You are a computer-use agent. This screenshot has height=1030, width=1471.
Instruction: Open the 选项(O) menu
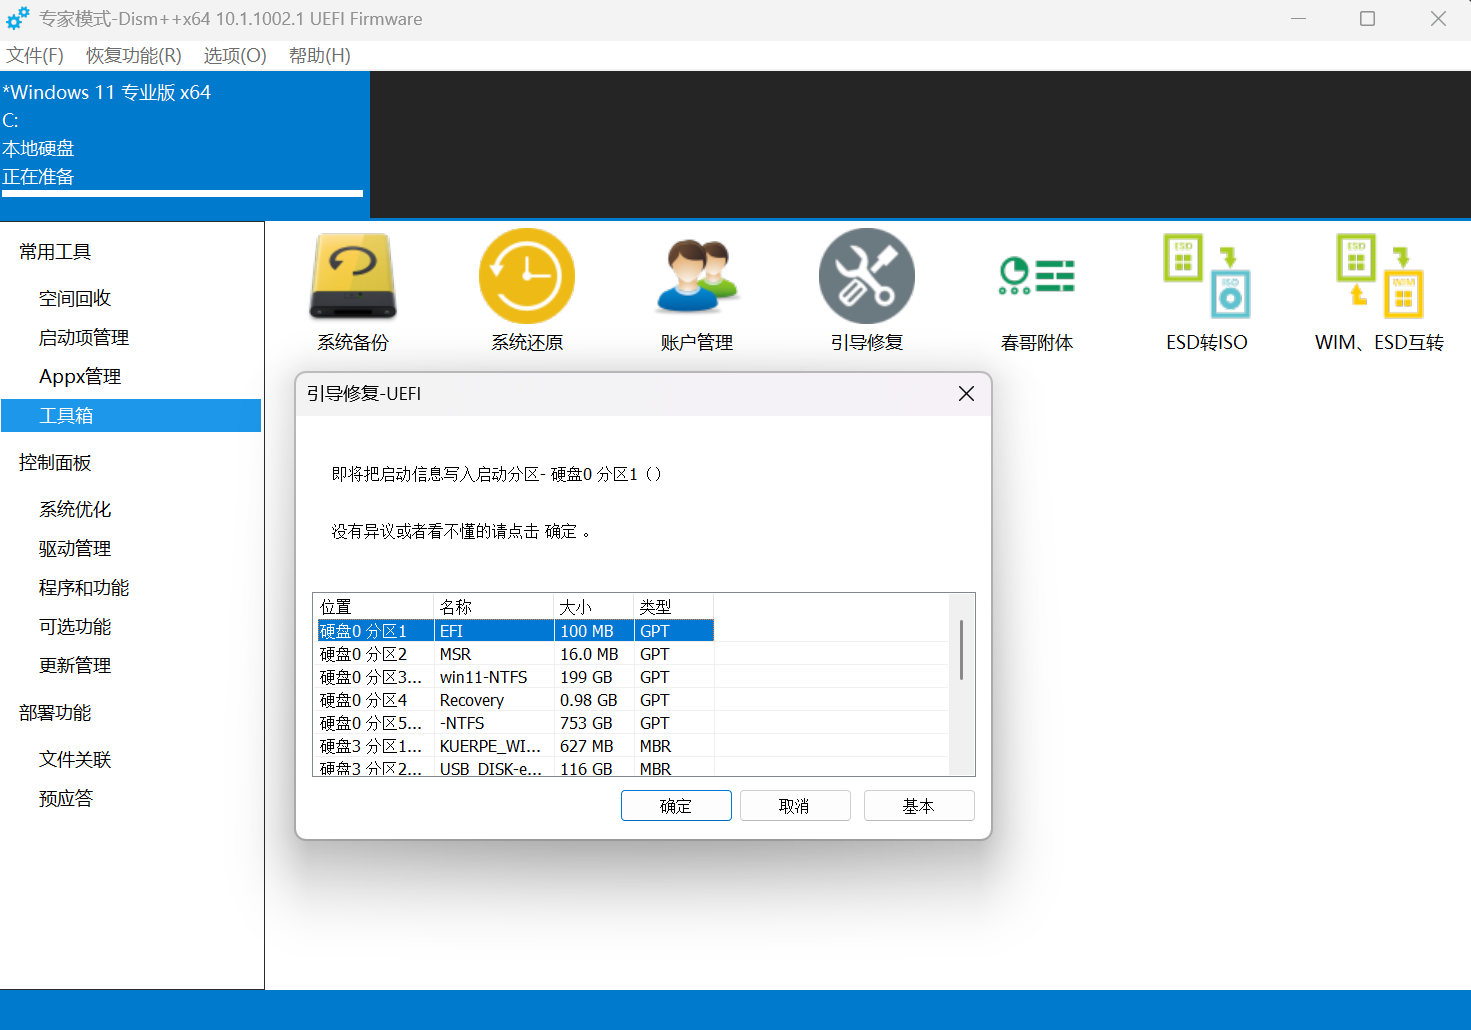[x=235, y=56]
